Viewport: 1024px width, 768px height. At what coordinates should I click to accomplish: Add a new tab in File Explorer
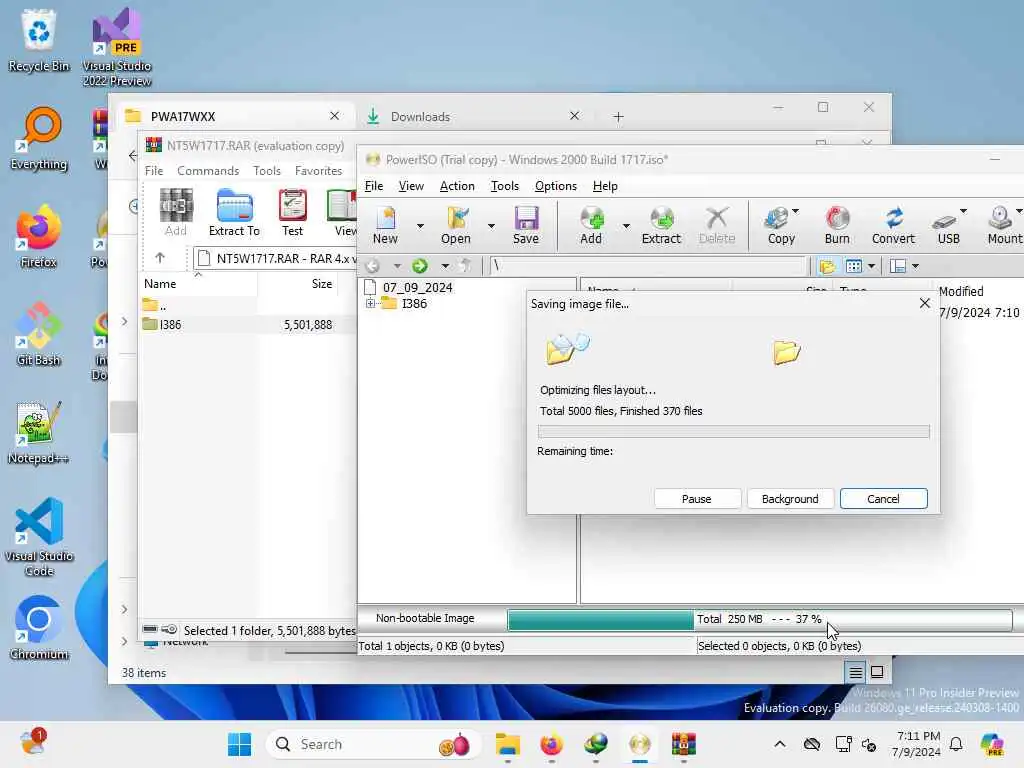[x=618, y=116]
